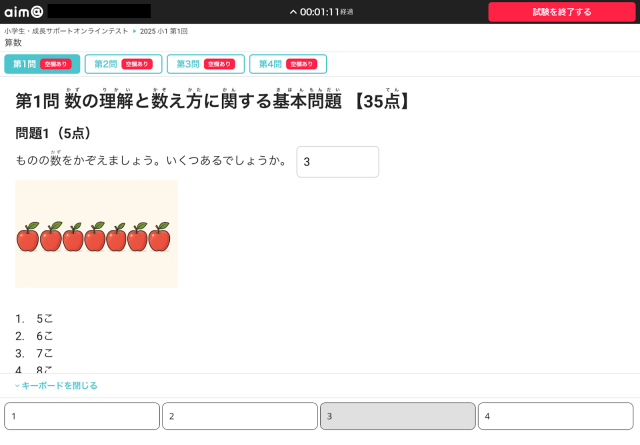This screenshot has width=640, height=445.
Task: Select the 第4問 tab
Action: [287, 64]
